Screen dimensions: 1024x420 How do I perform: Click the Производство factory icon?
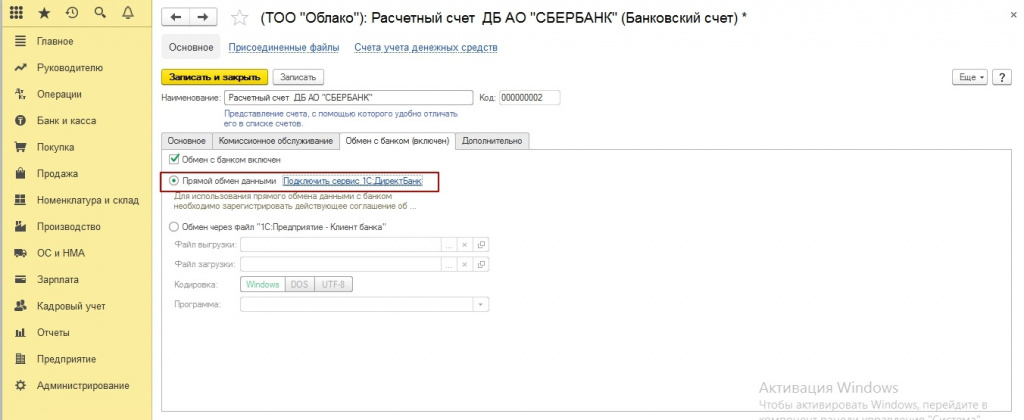coord(20,227)
